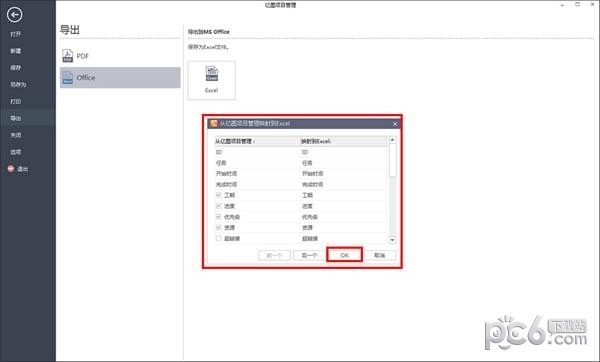The width and height of the screenshot is (600, 362).
Task: Select the 开始时间 row in the left column
Action: (x=257, y=173)
